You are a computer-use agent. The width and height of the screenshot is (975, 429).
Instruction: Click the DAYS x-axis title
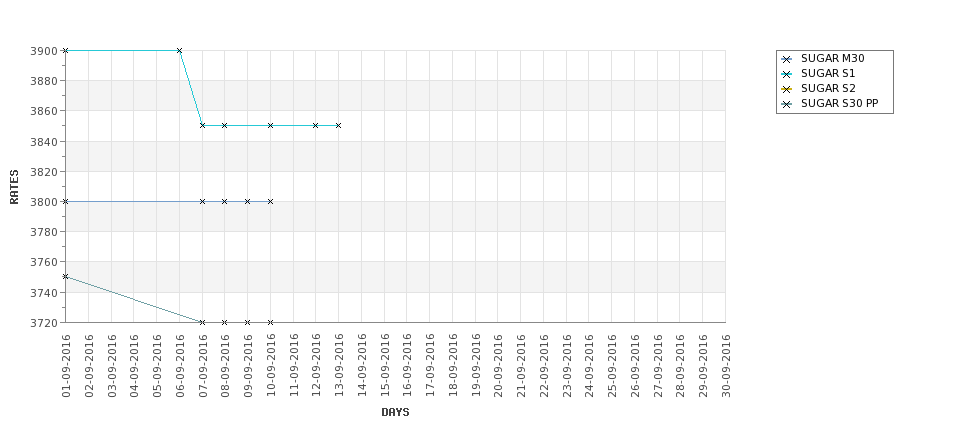(395, 412)
